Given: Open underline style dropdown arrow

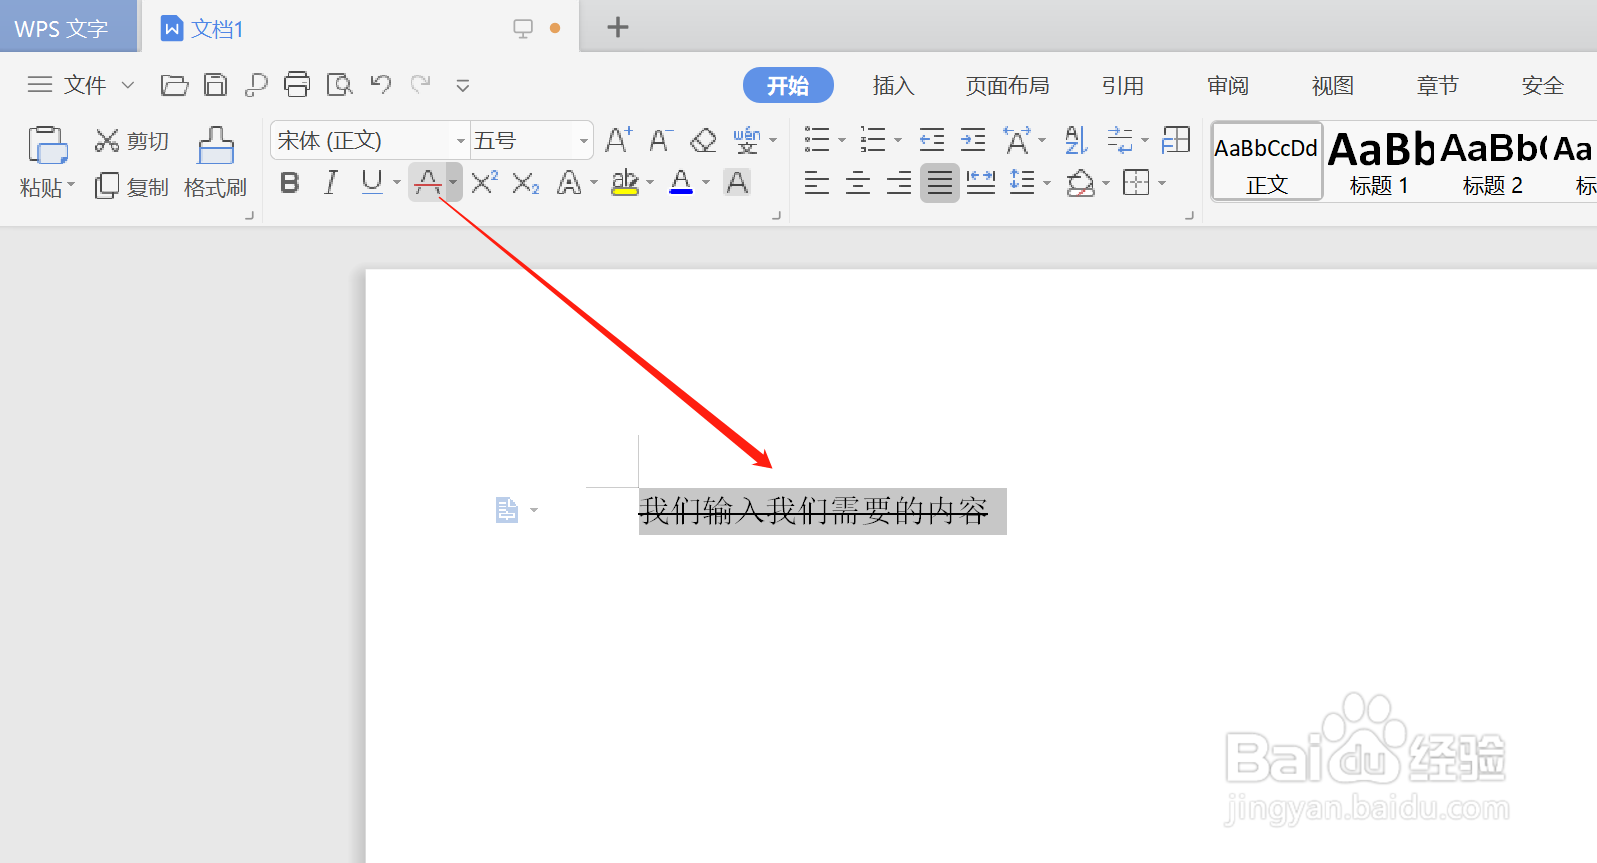Looking at the screenshot, I should 397,183.
